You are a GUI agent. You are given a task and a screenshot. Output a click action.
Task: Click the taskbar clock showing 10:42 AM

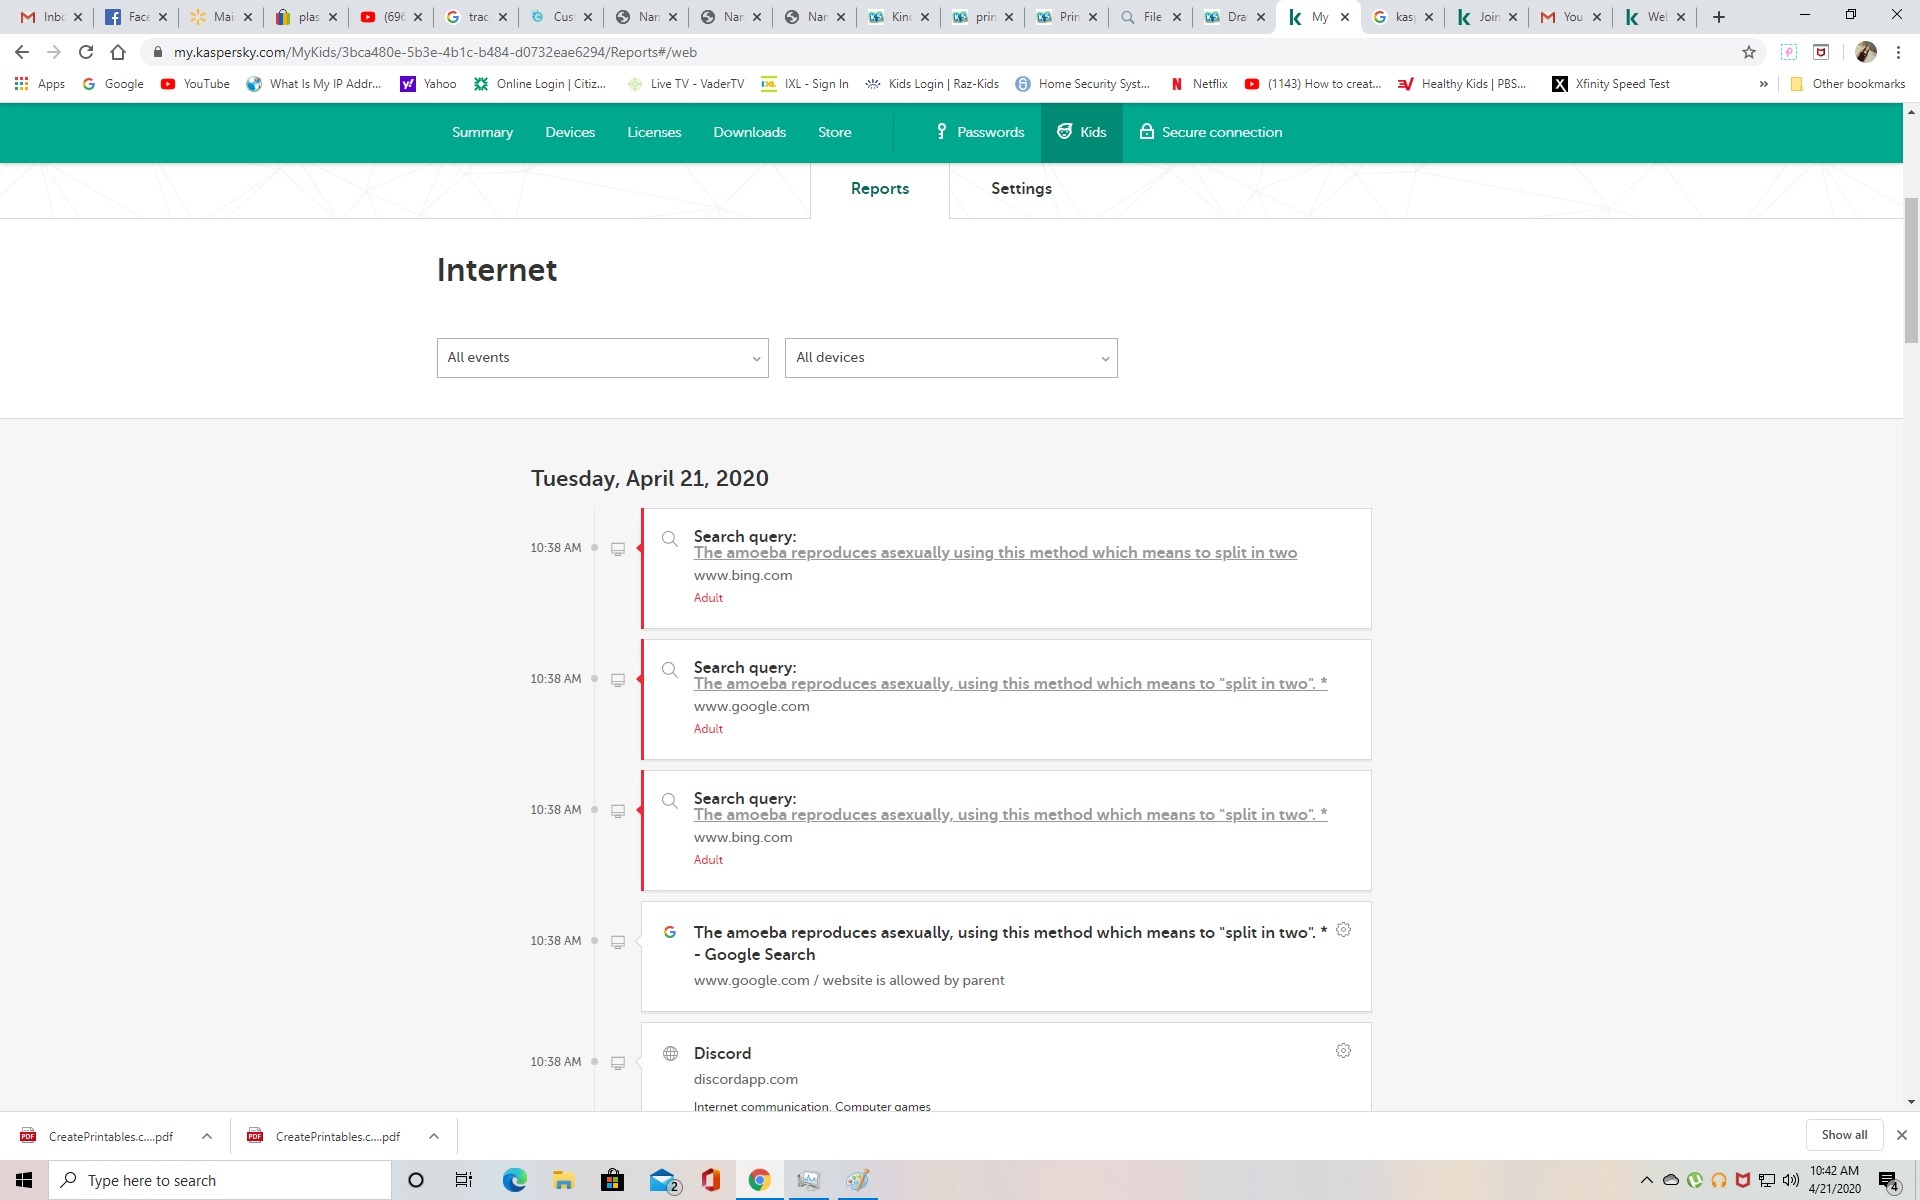point(1834,1180)
